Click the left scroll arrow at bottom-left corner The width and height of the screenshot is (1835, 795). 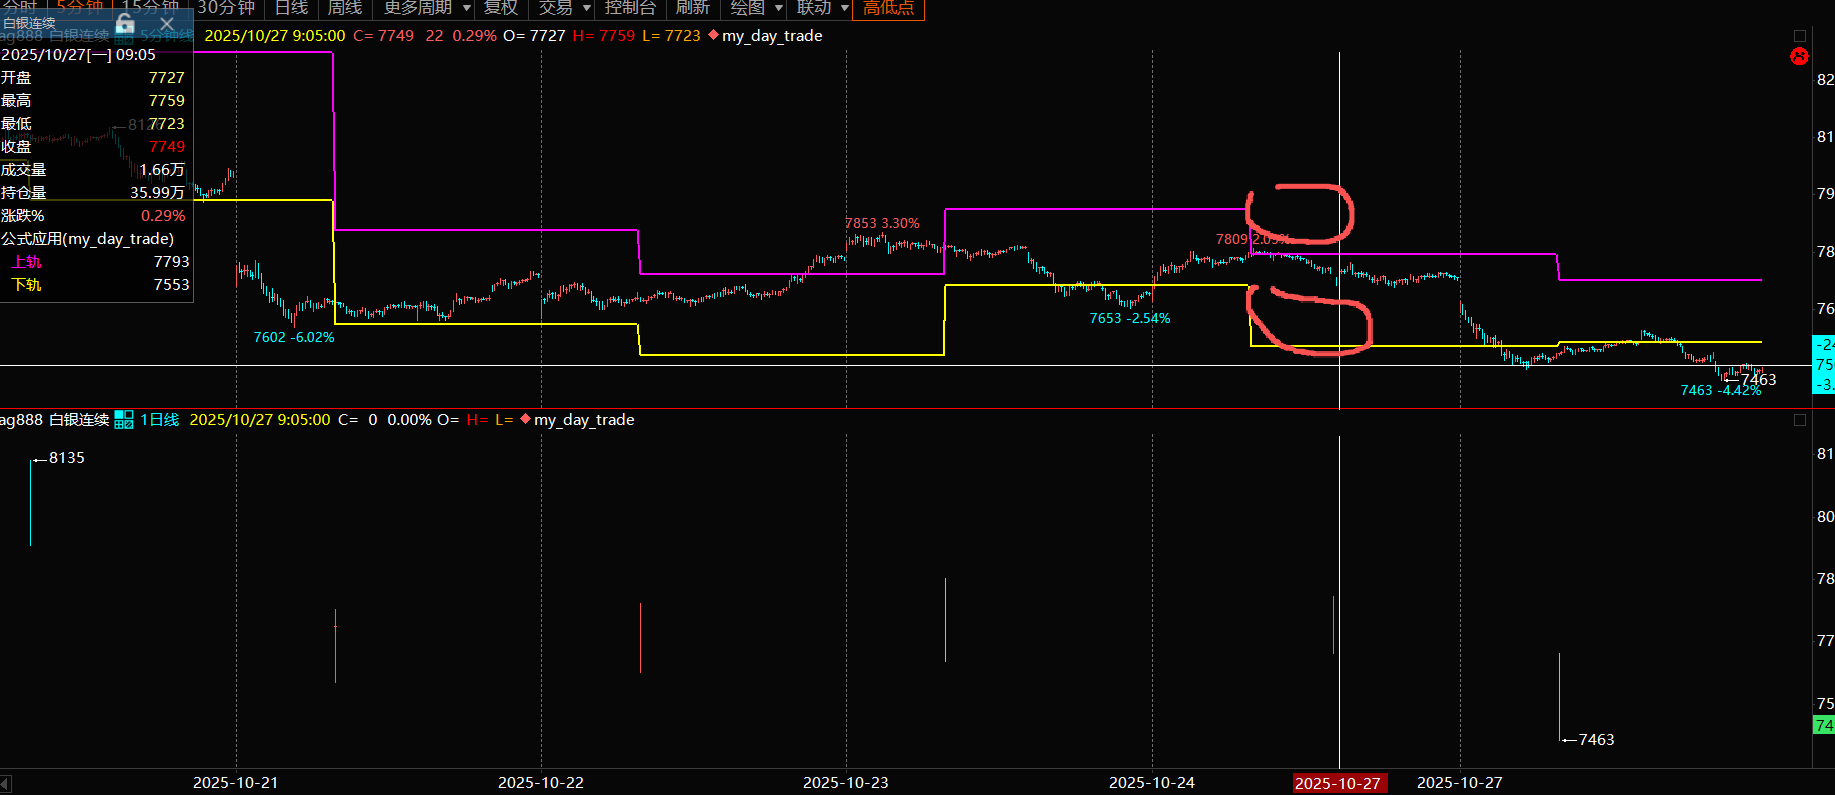click(x=6, y=783)
